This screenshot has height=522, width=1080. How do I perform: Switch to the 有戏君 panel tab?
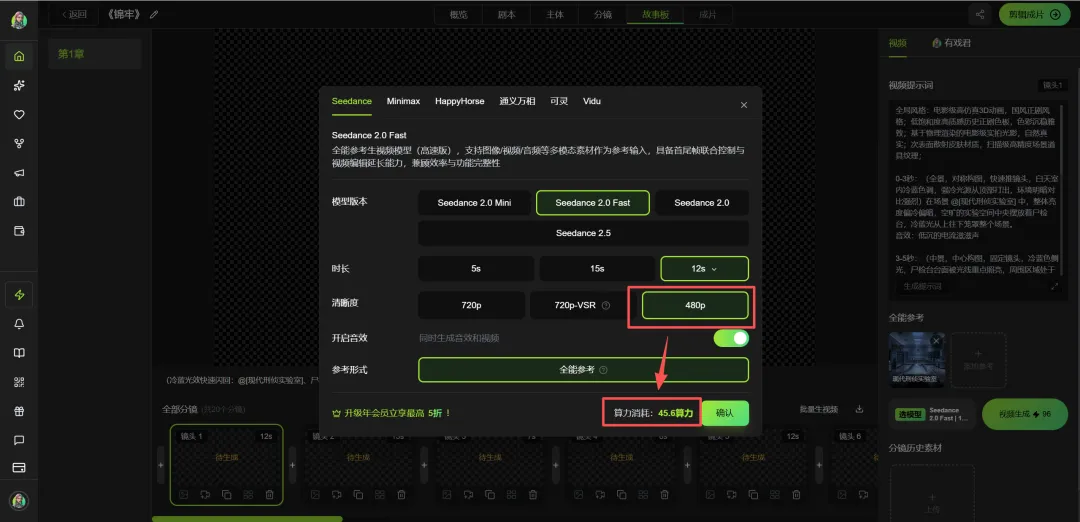point(951,43)
